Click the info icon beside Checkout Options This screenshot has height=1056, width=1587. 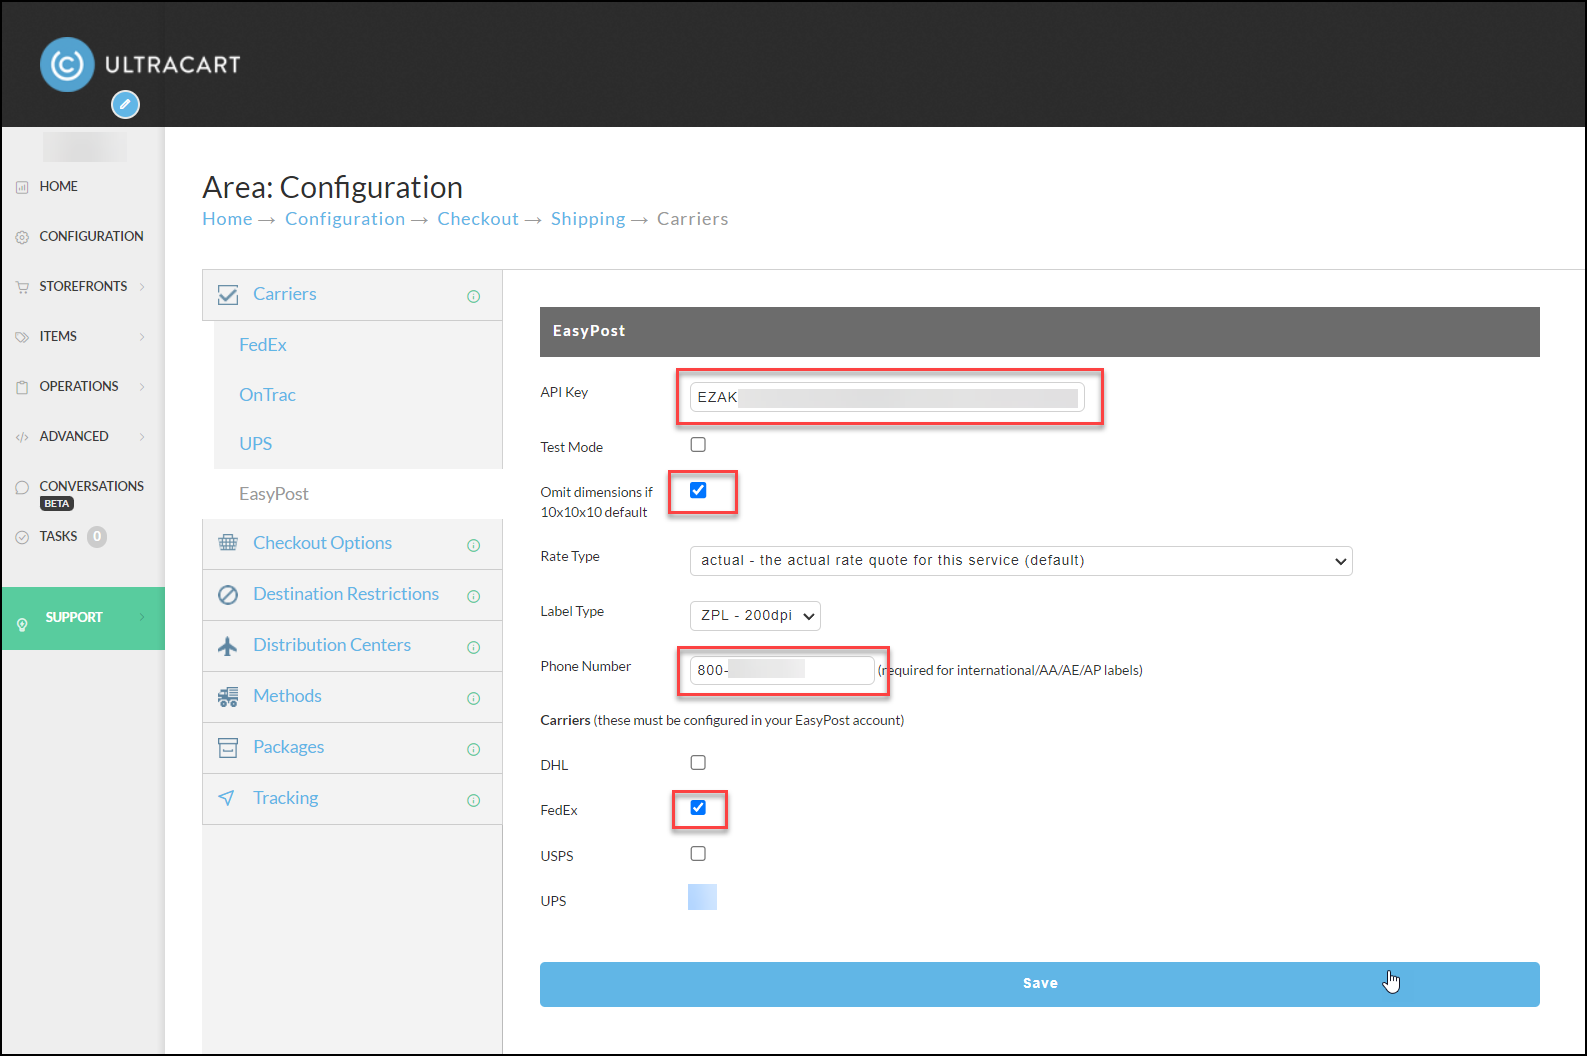pos(474,545)
